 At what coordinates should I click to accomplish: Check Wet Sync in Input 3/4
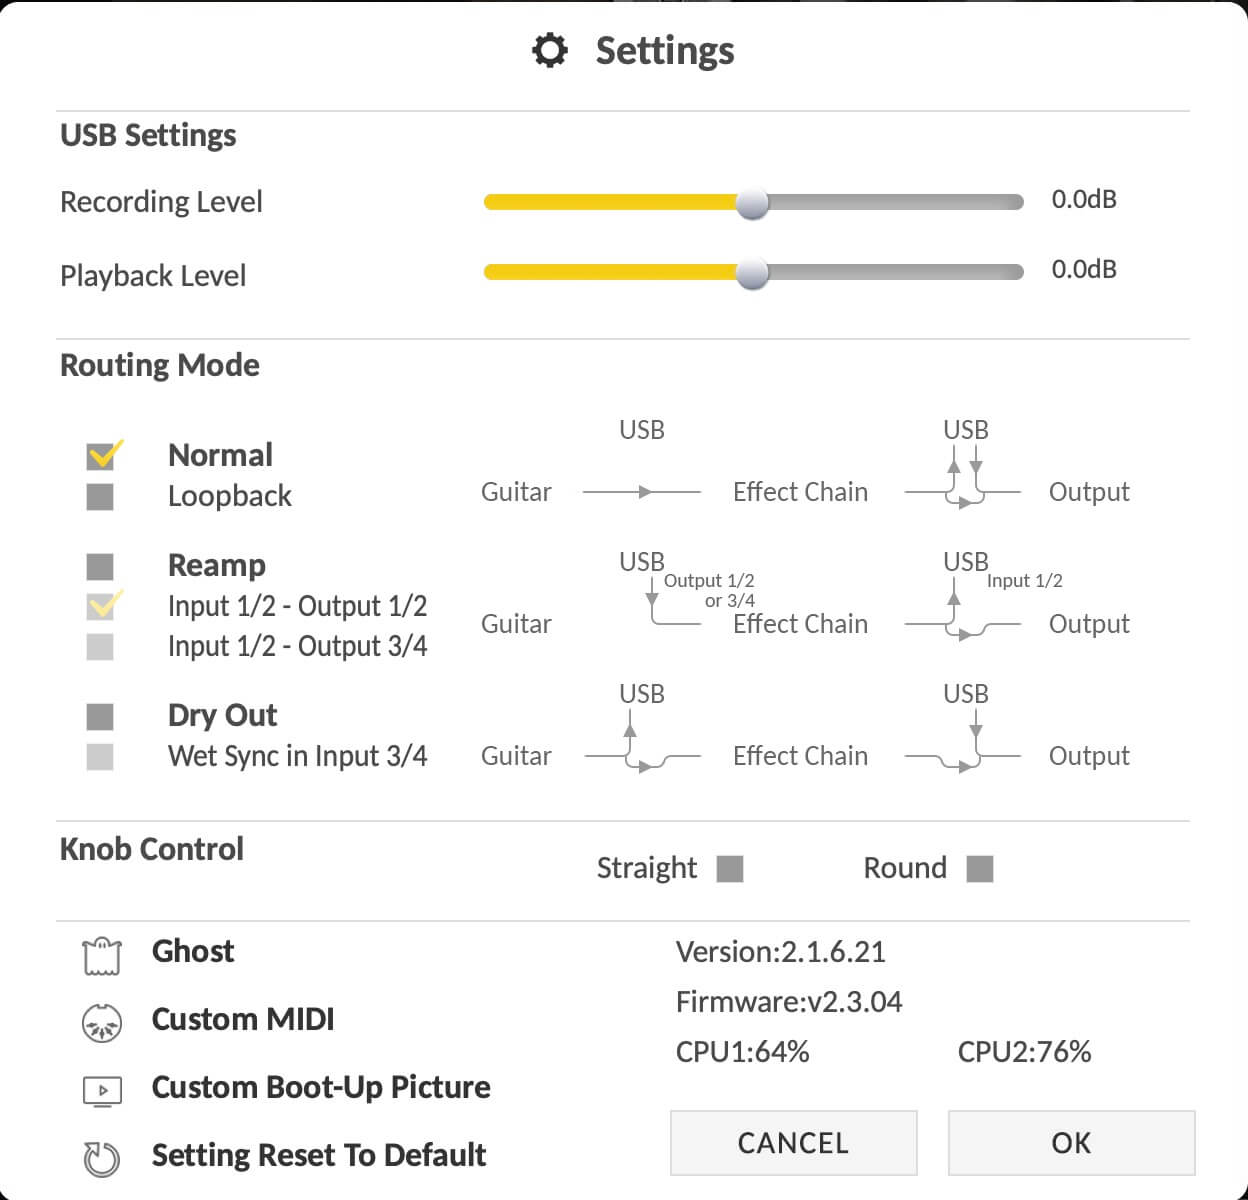point(100,757)
